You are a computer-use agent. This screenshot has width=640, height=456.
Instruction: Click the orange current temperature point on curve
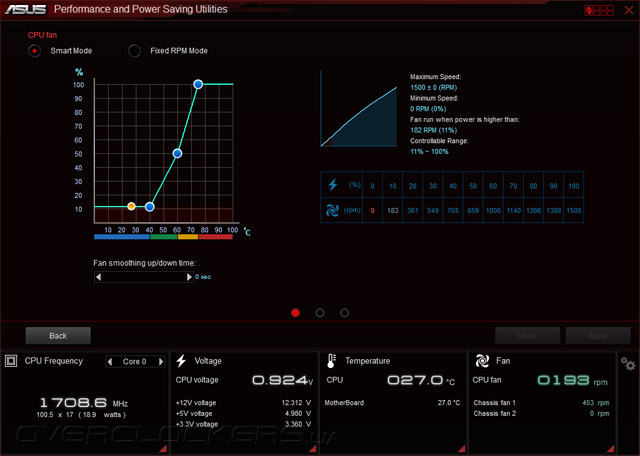131,206
